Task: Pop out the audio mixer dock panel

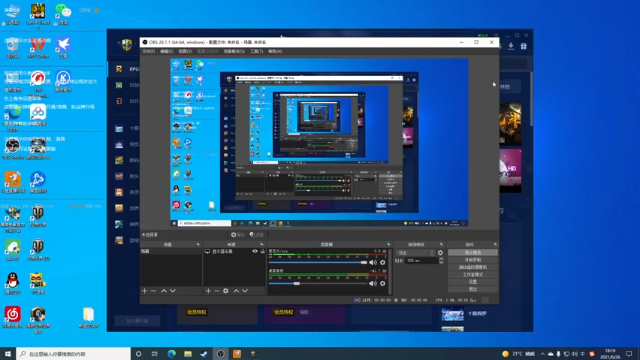Action: click(388, 244)
